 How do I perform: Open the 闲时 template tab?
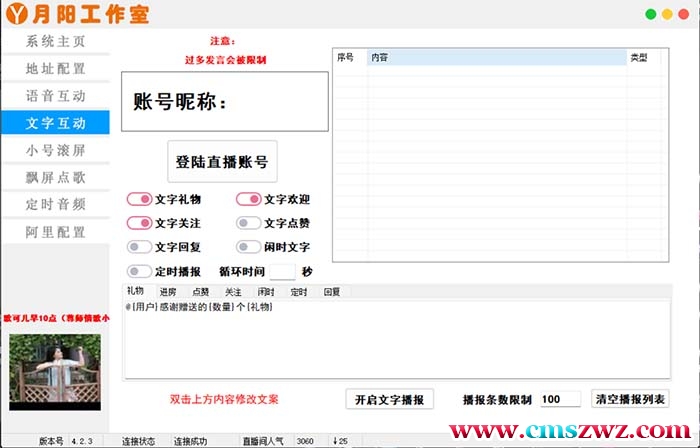coord(265,292)
